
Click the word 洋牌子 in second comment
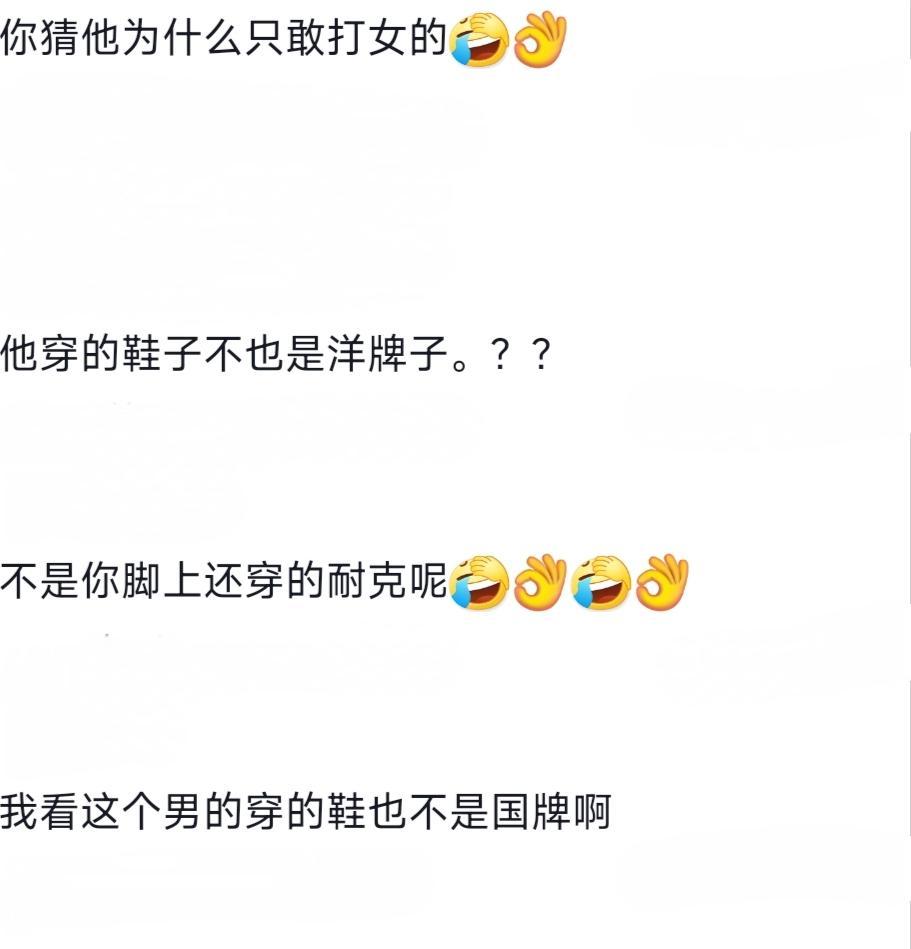point(387,354)
